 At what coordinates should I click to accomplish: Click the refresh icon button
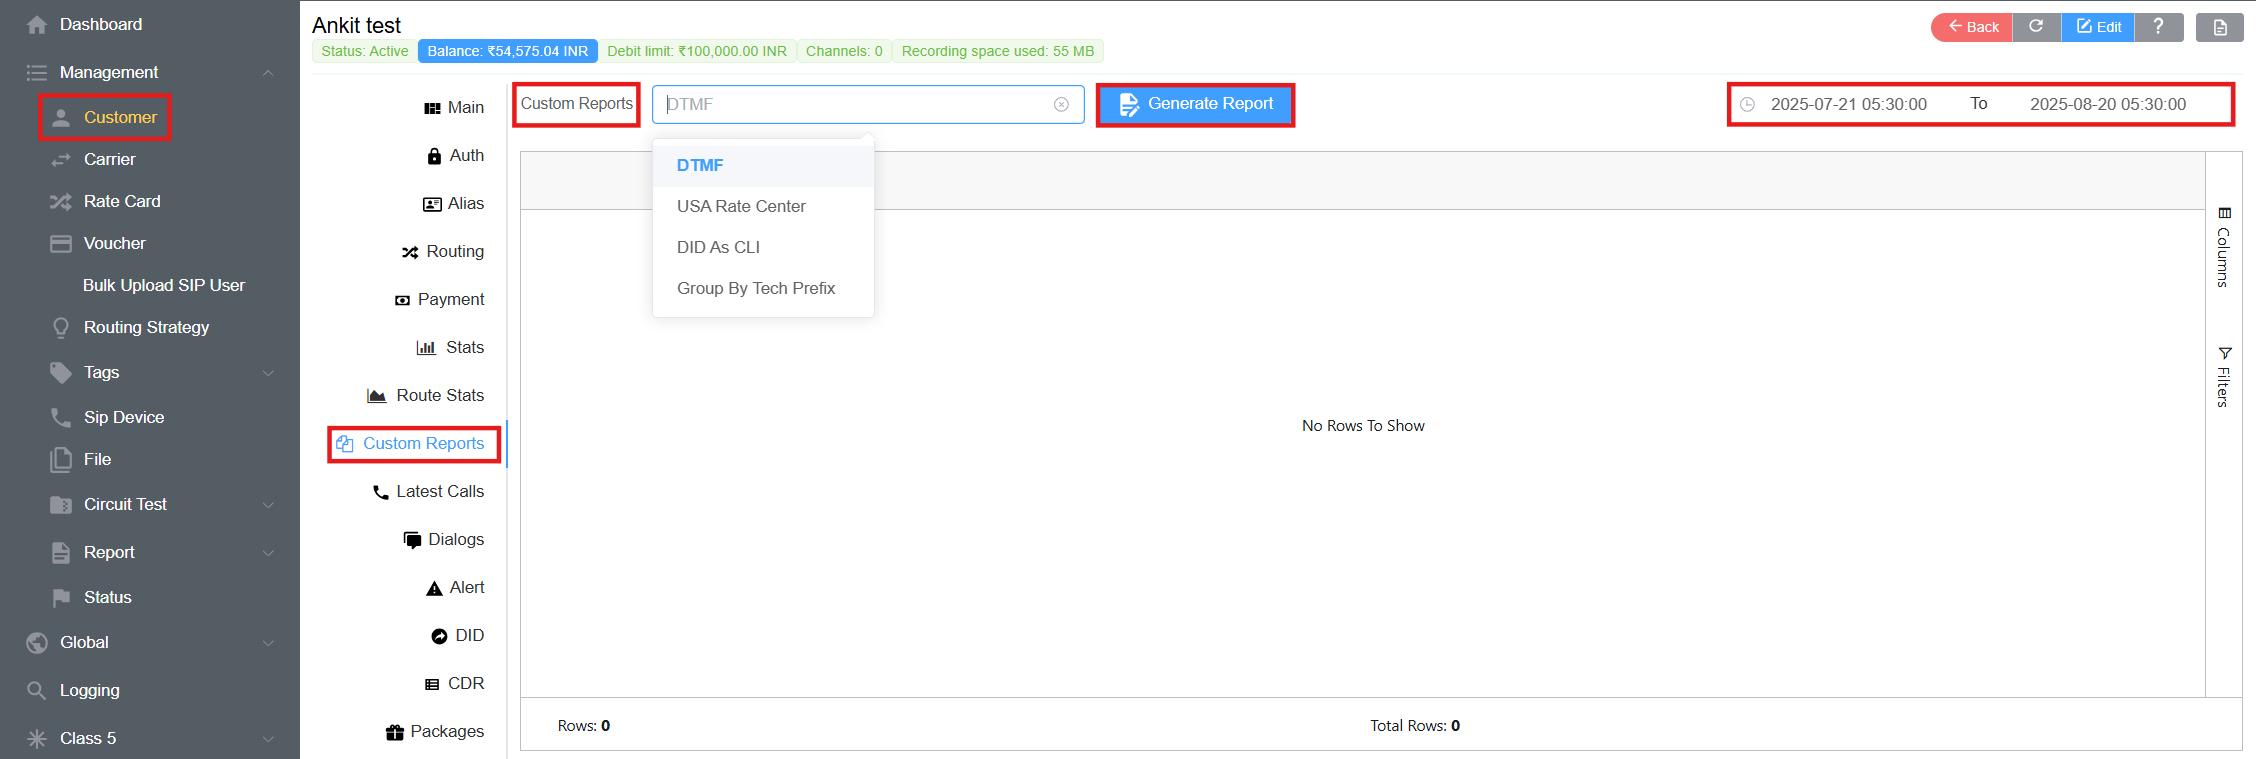tap(2036, 27)
